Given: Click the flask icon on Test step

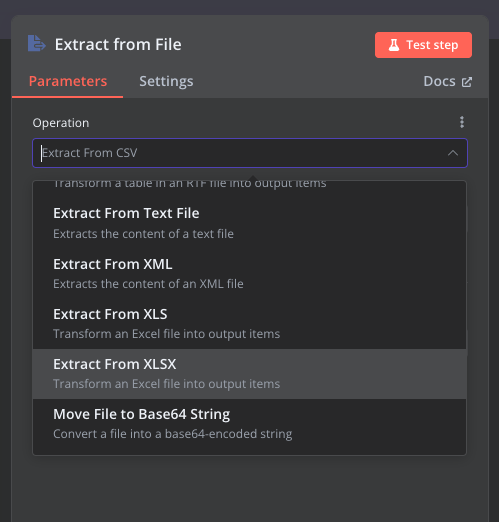Looking at the screenshot, I should pyautogui.click(x=394, y=45).
